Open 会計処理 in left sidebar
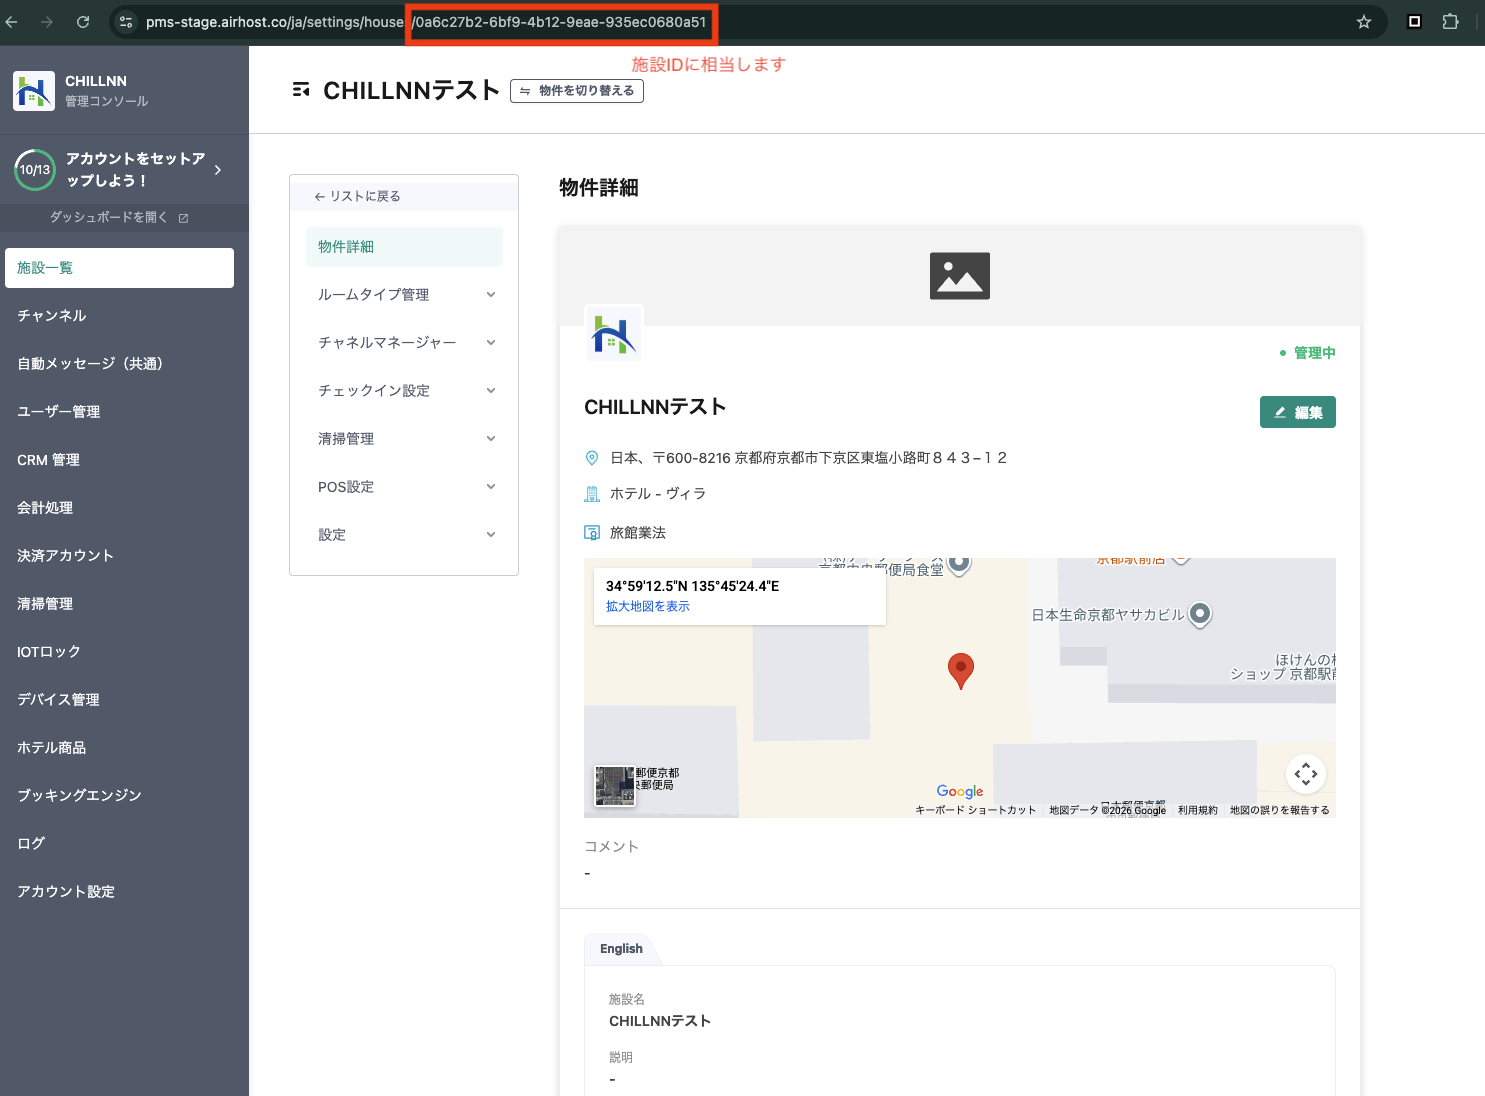1485x1096 pixels. click(x=119, y=508)
